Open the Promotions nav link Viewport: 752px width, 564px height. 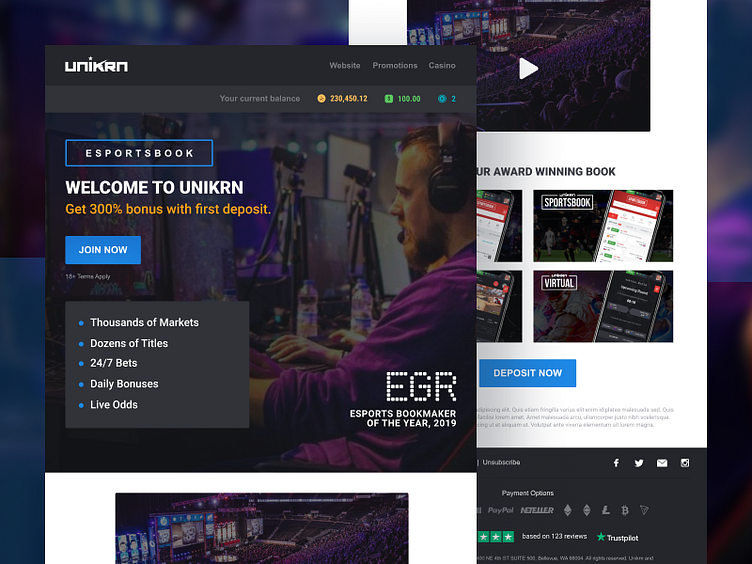[x=395, y=65]
